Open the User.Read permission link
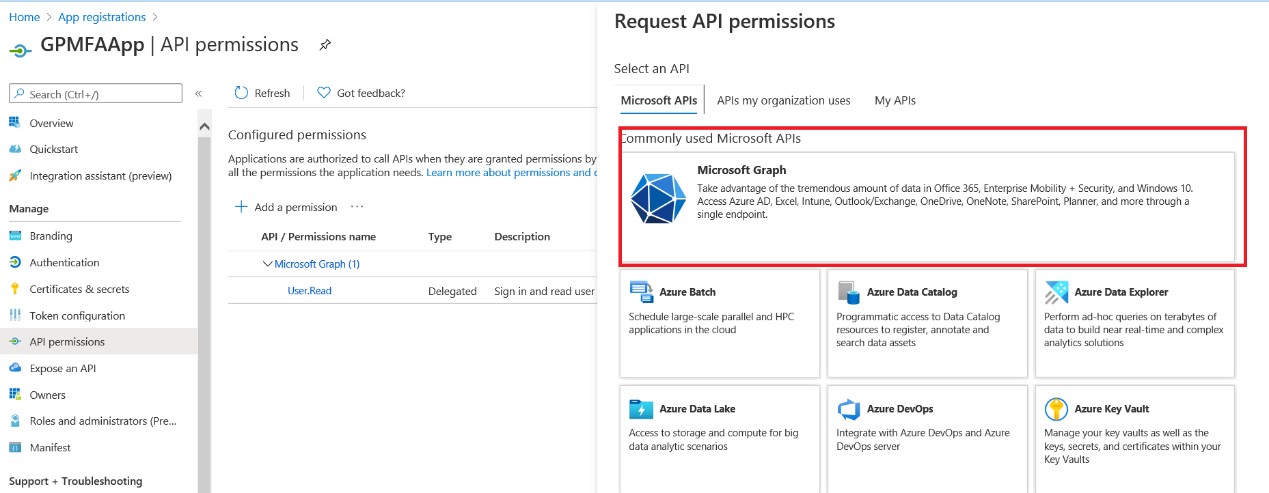Image resolution: width=1269 pixels, height=493 pixels. [309, 291]
